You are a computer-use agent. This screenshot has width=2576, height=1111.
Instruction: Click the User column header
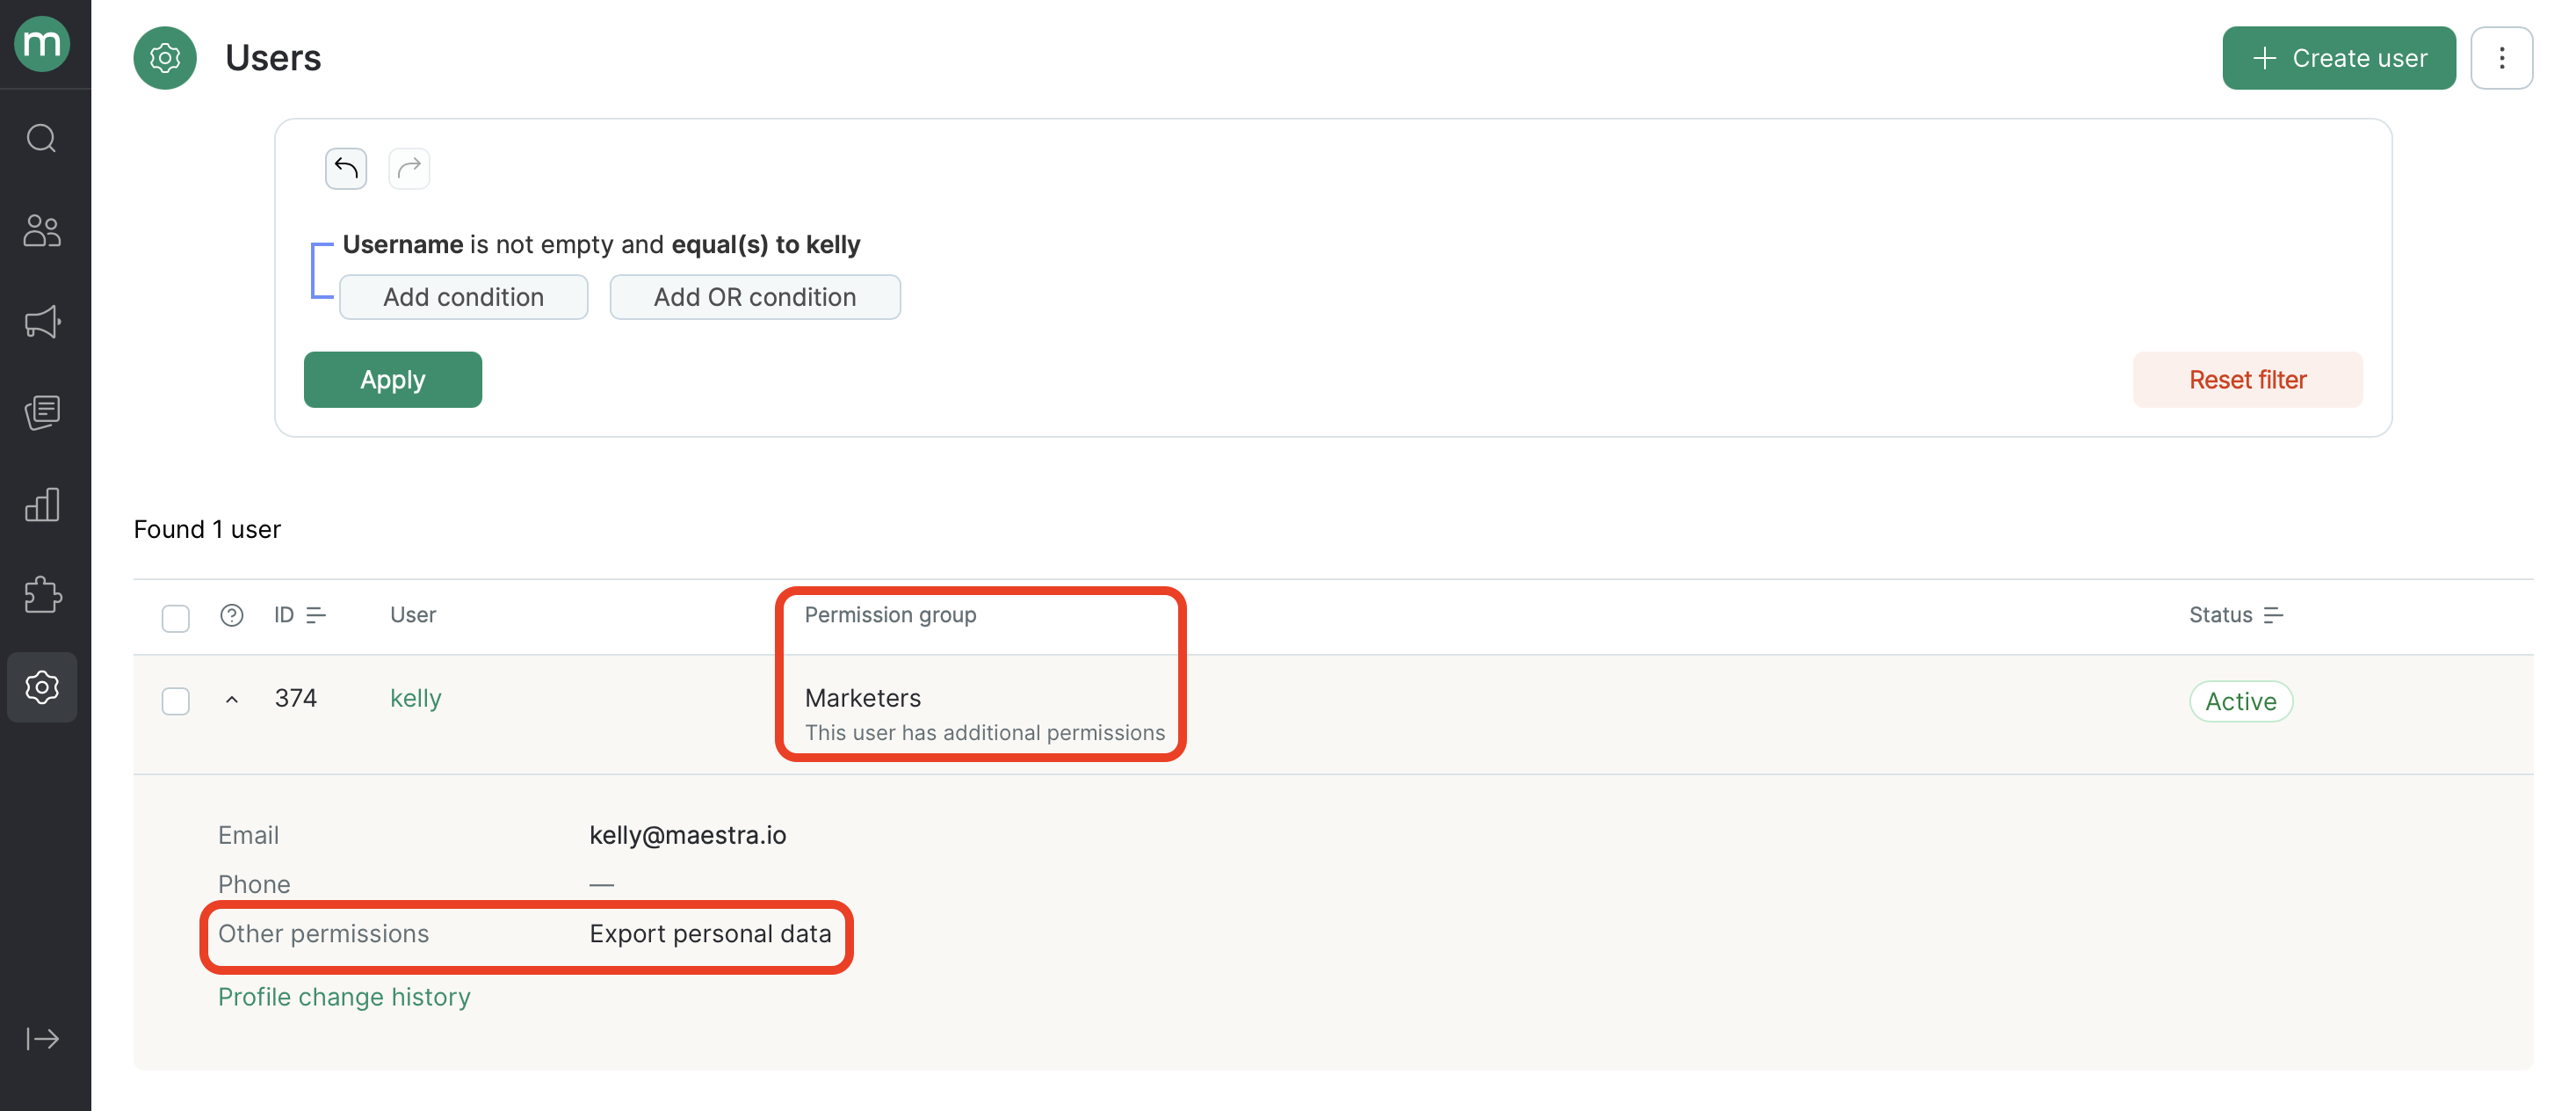click(413, 615)
